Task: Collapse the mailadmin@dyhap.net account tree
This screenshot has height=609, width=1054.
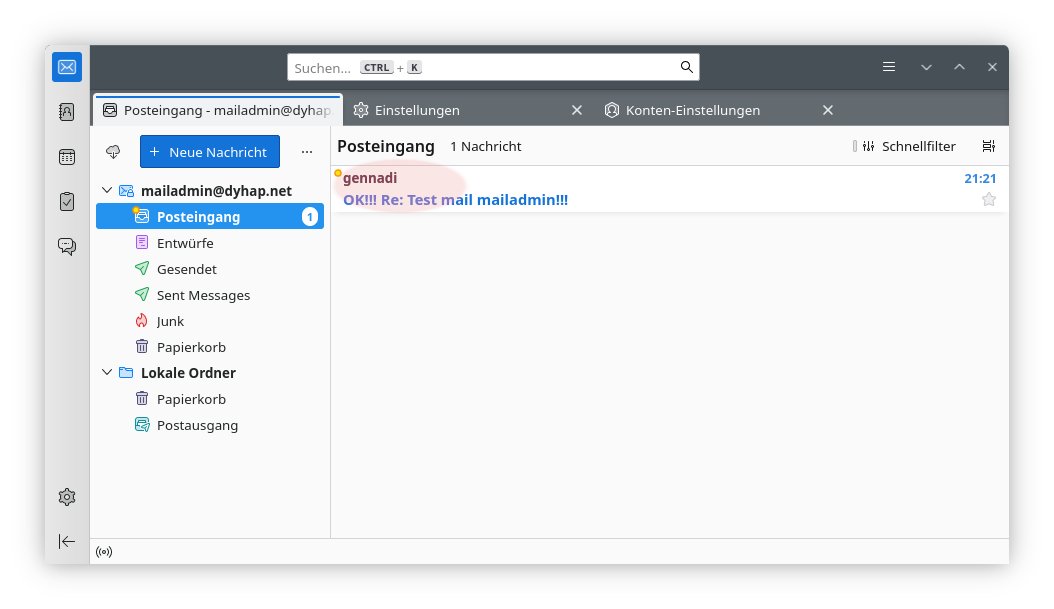Action: pos(108,190)
